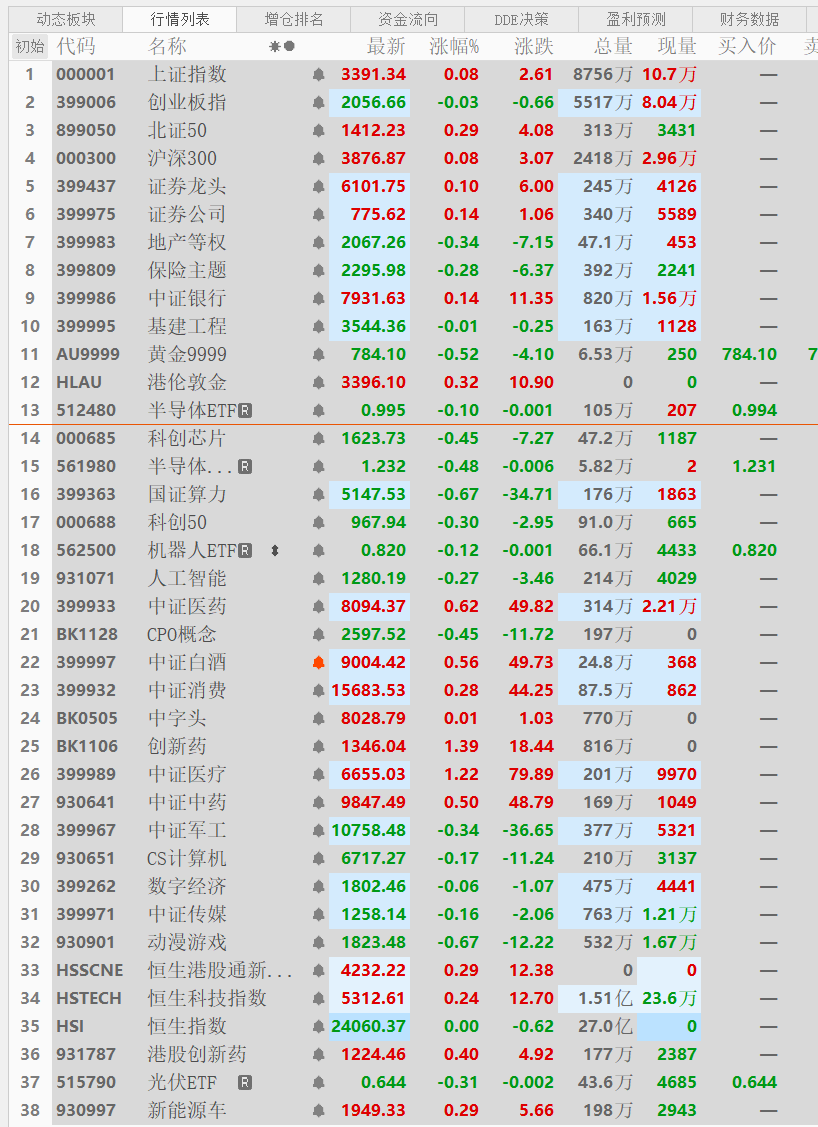Viewport: 818px width, 1127px height.
Task: Sort by the 现量 column header
Action: pos(677,47)
